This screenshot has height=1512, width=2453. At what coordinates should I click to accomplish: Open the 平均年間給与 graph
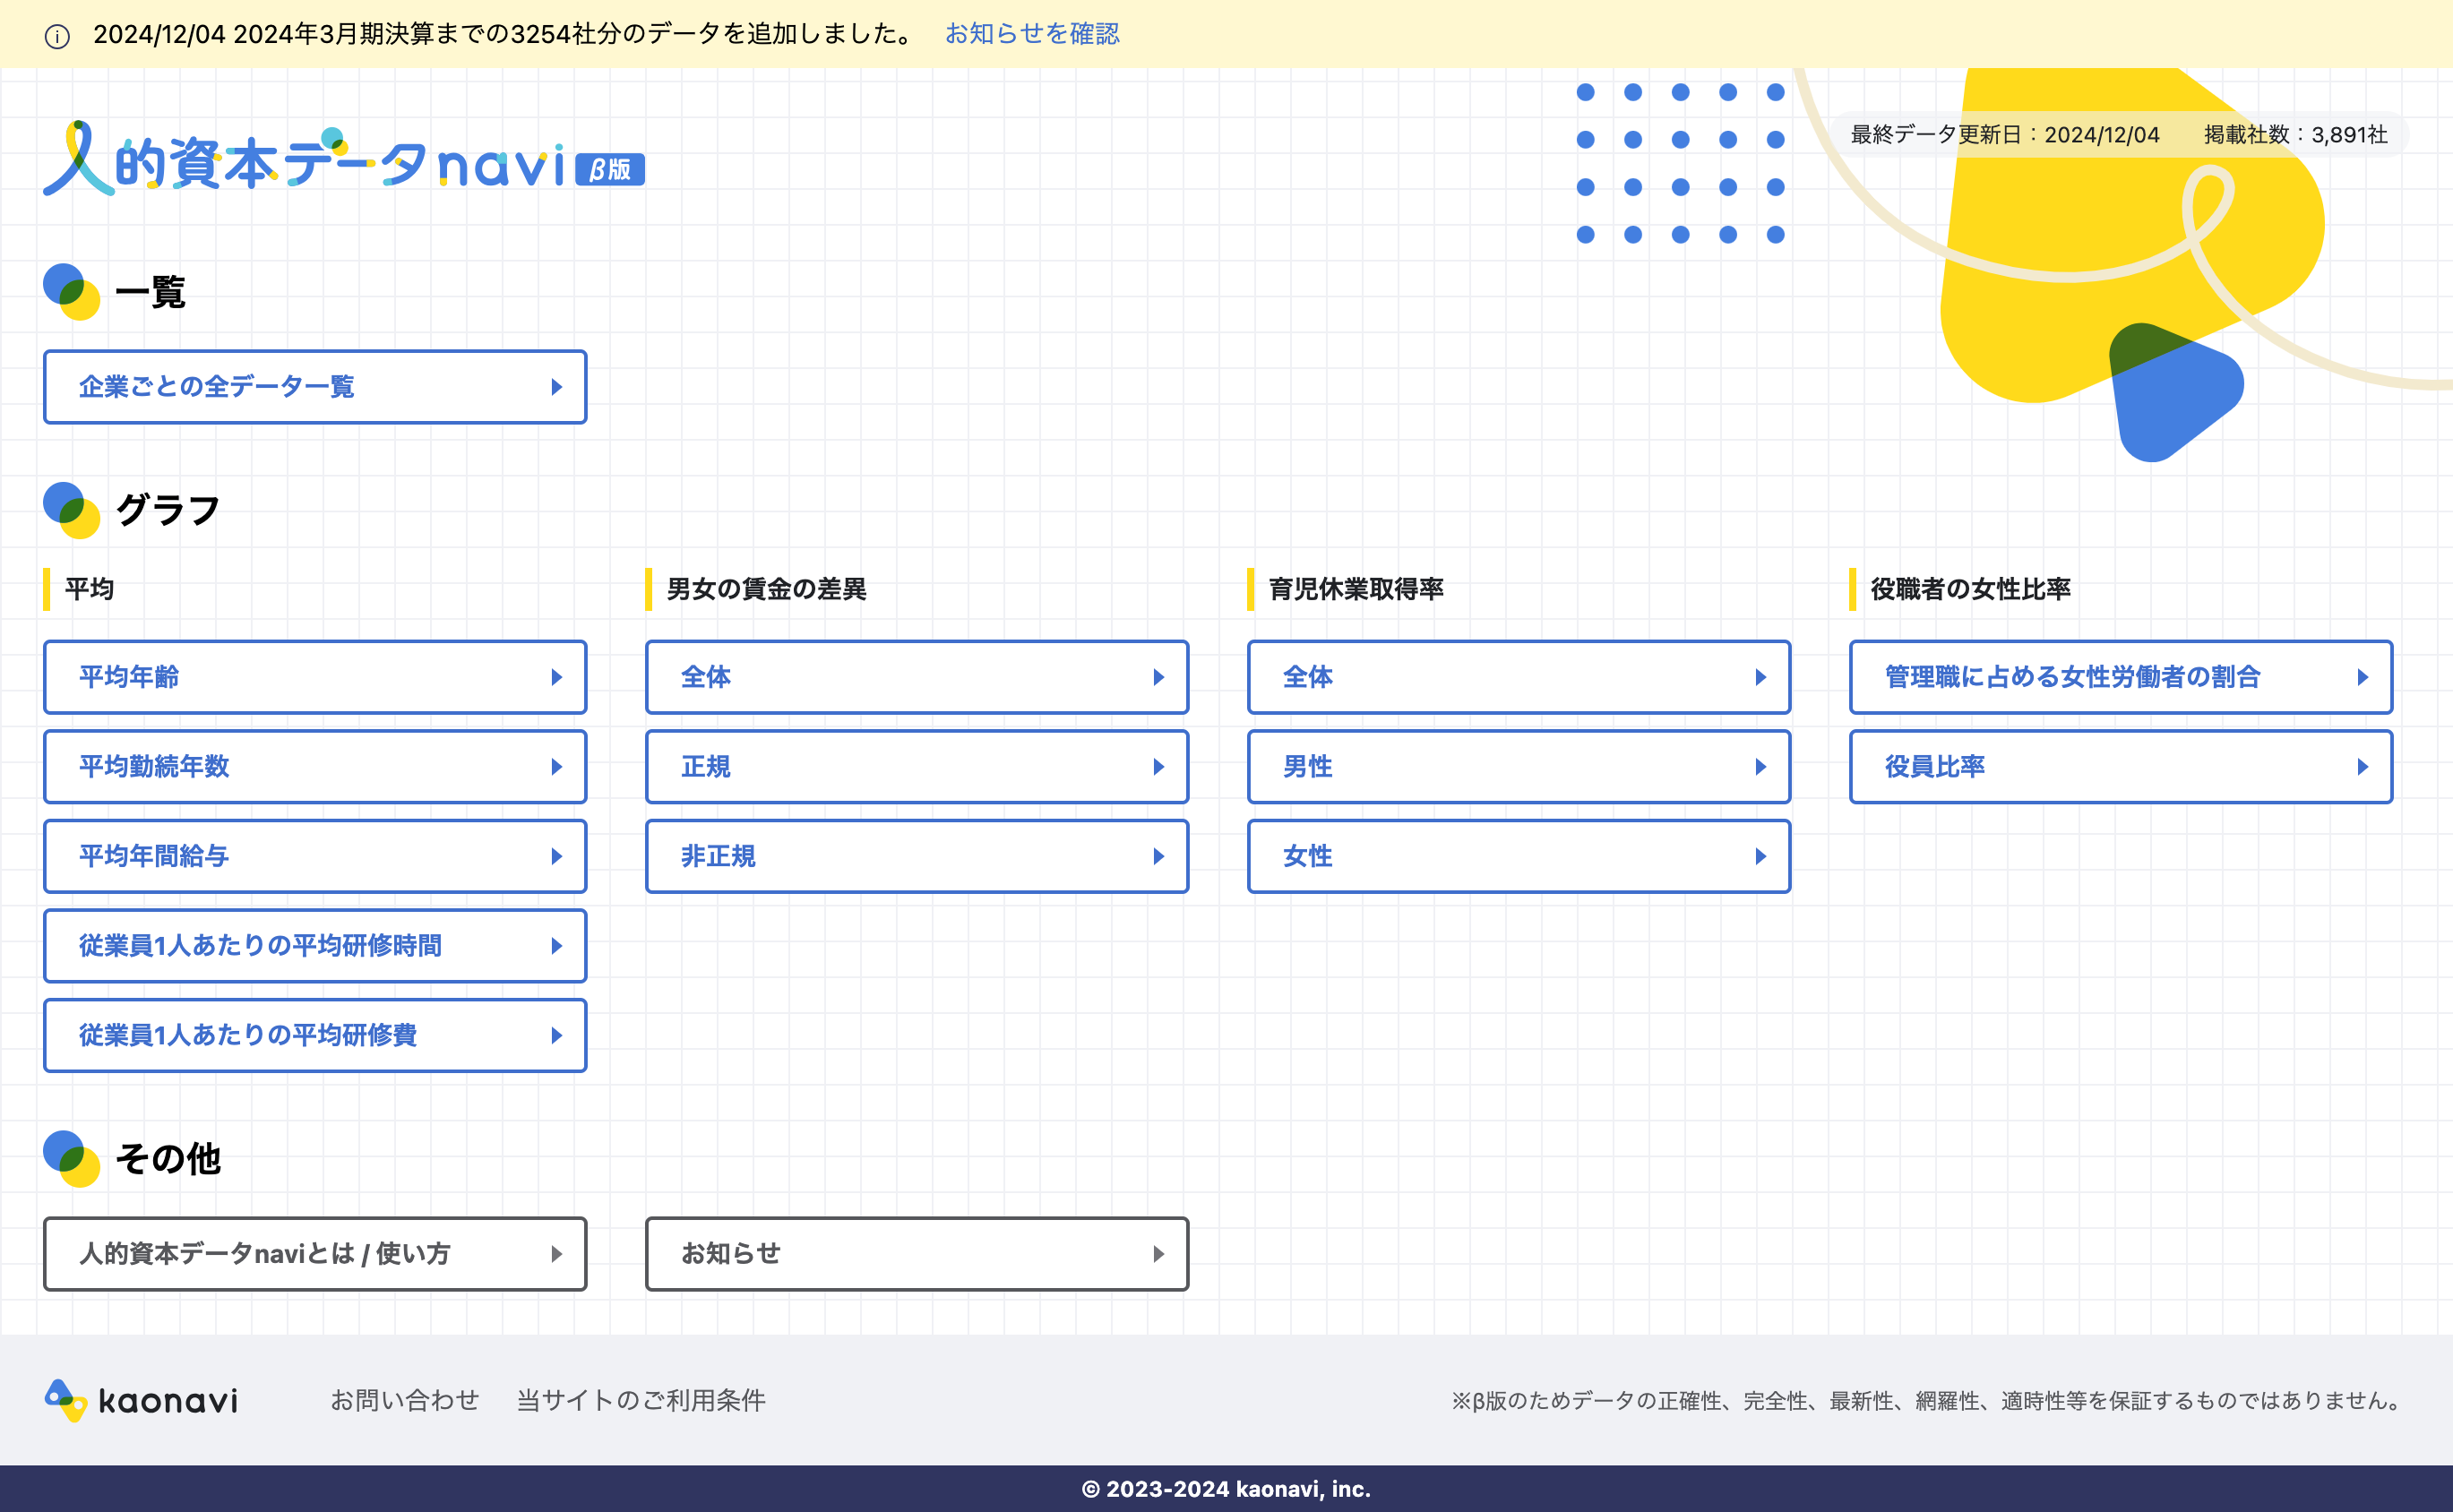315,856
